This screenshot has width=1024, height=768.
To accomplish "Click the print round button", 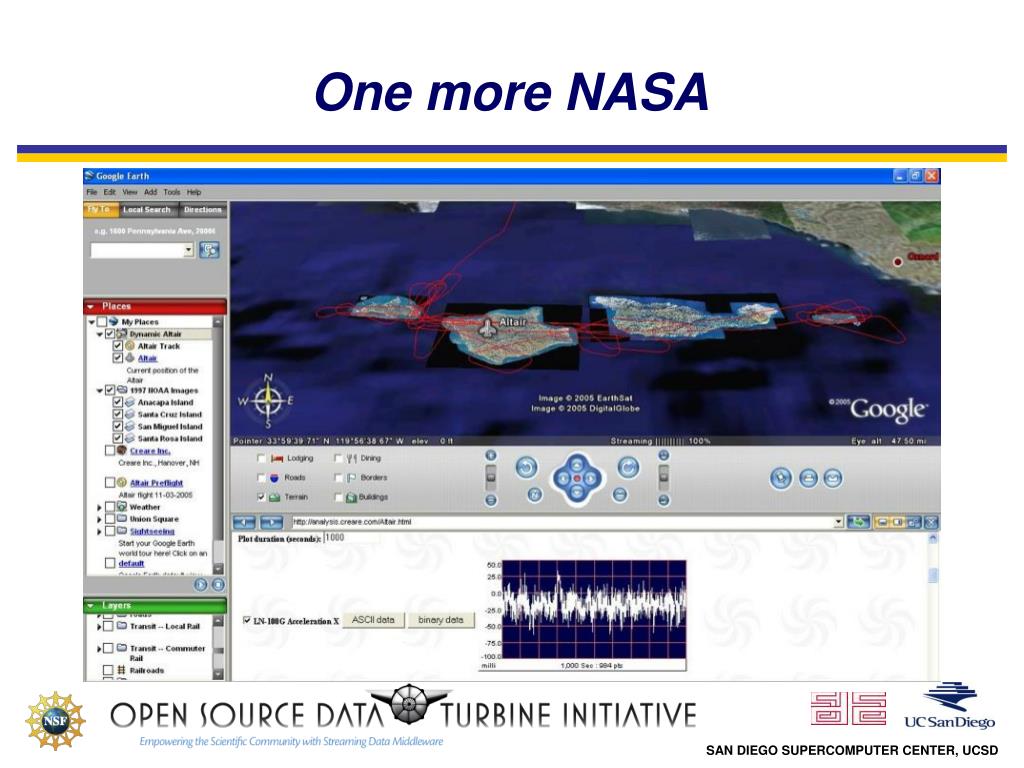I will tap(808, 478).
